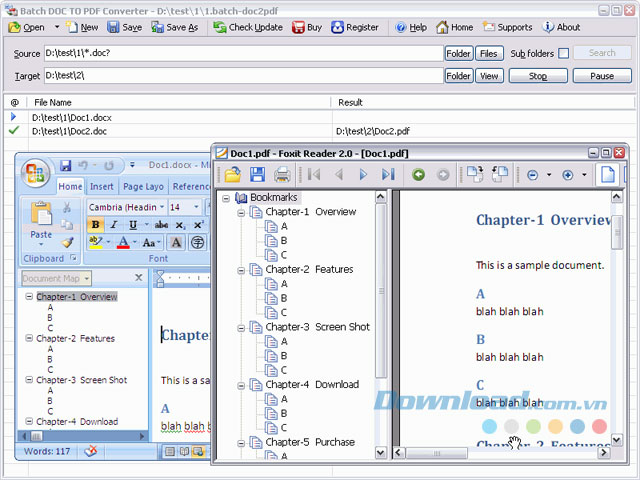Switch to the References tab in Word
The width and height of the screenshot is (640, 480).
191,187
